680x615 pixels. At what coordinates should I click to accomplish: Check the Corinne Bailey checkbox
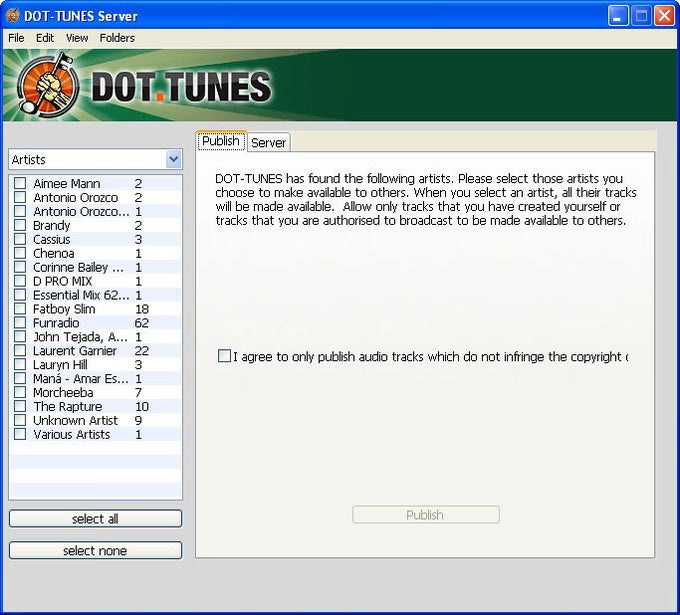pos(20,267)
